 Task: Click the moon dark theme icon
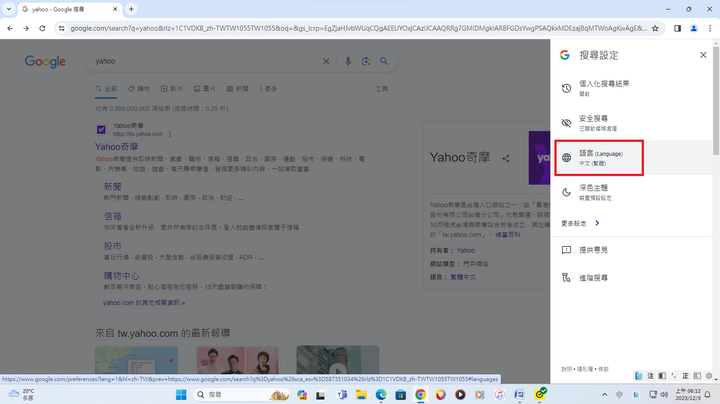coord(566,192)
